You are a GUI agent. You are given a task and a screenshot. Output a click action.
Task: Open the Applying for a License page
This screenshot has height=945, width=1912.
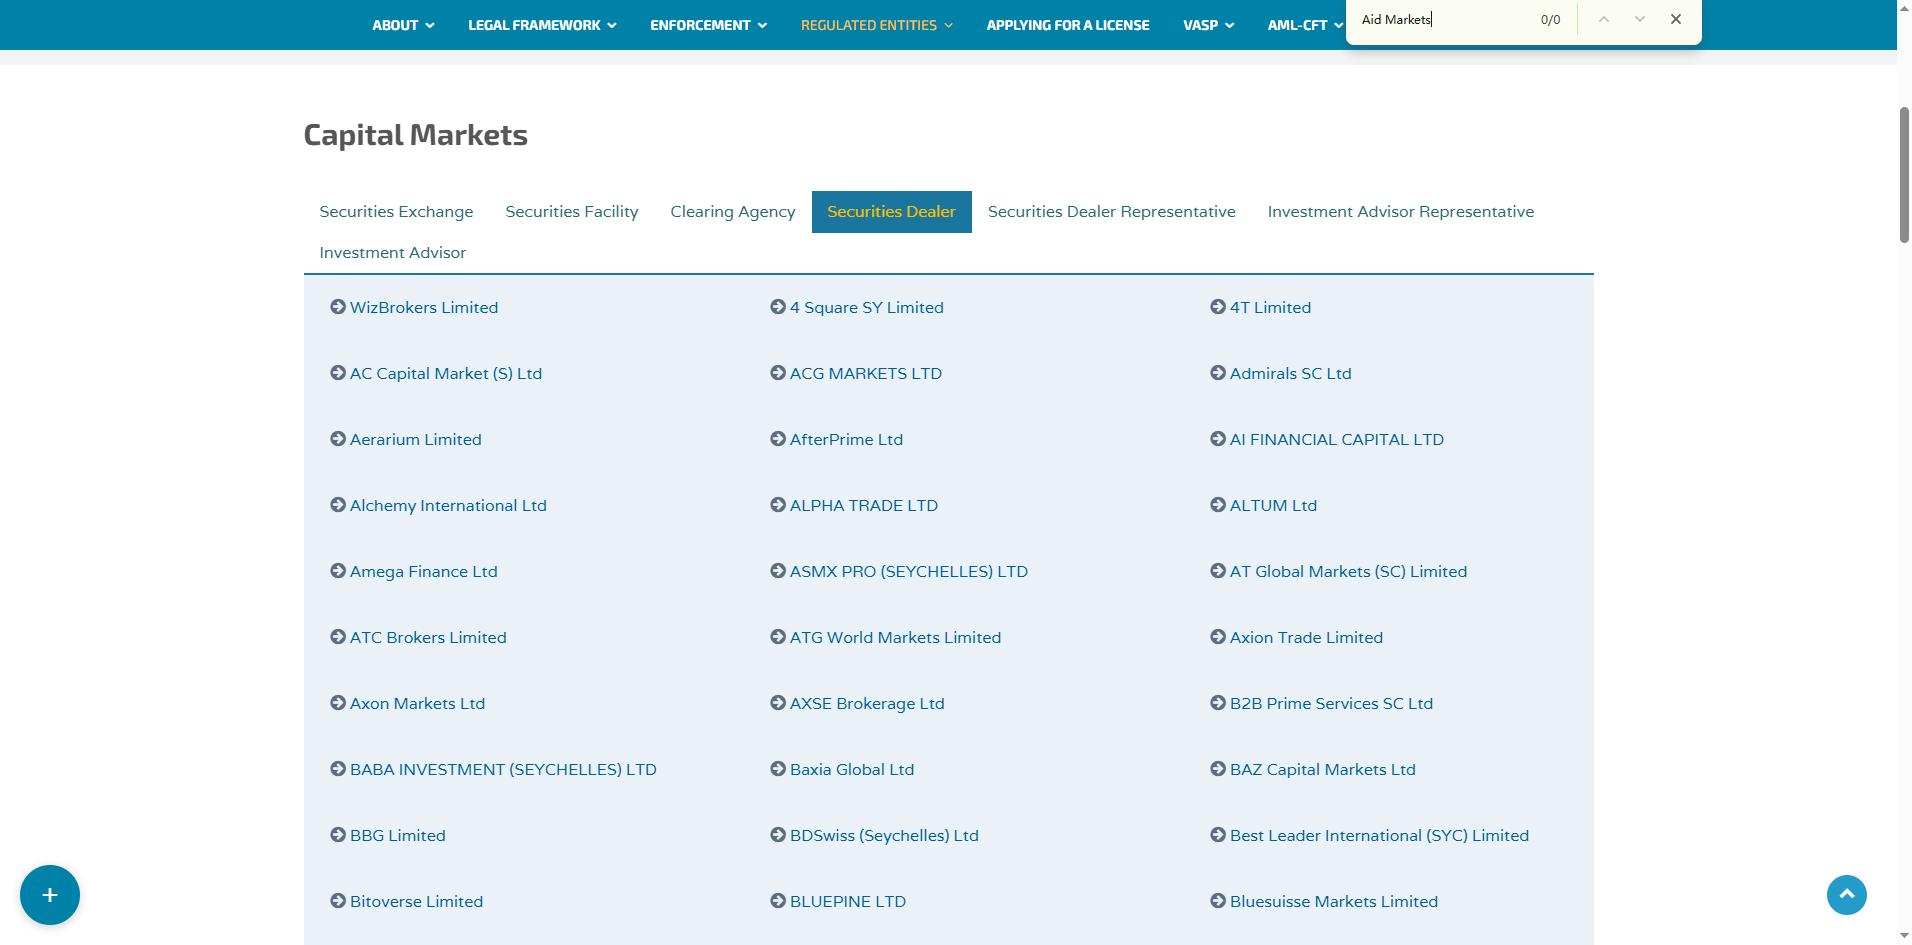pyautogui.click(x=1067, y=25)
